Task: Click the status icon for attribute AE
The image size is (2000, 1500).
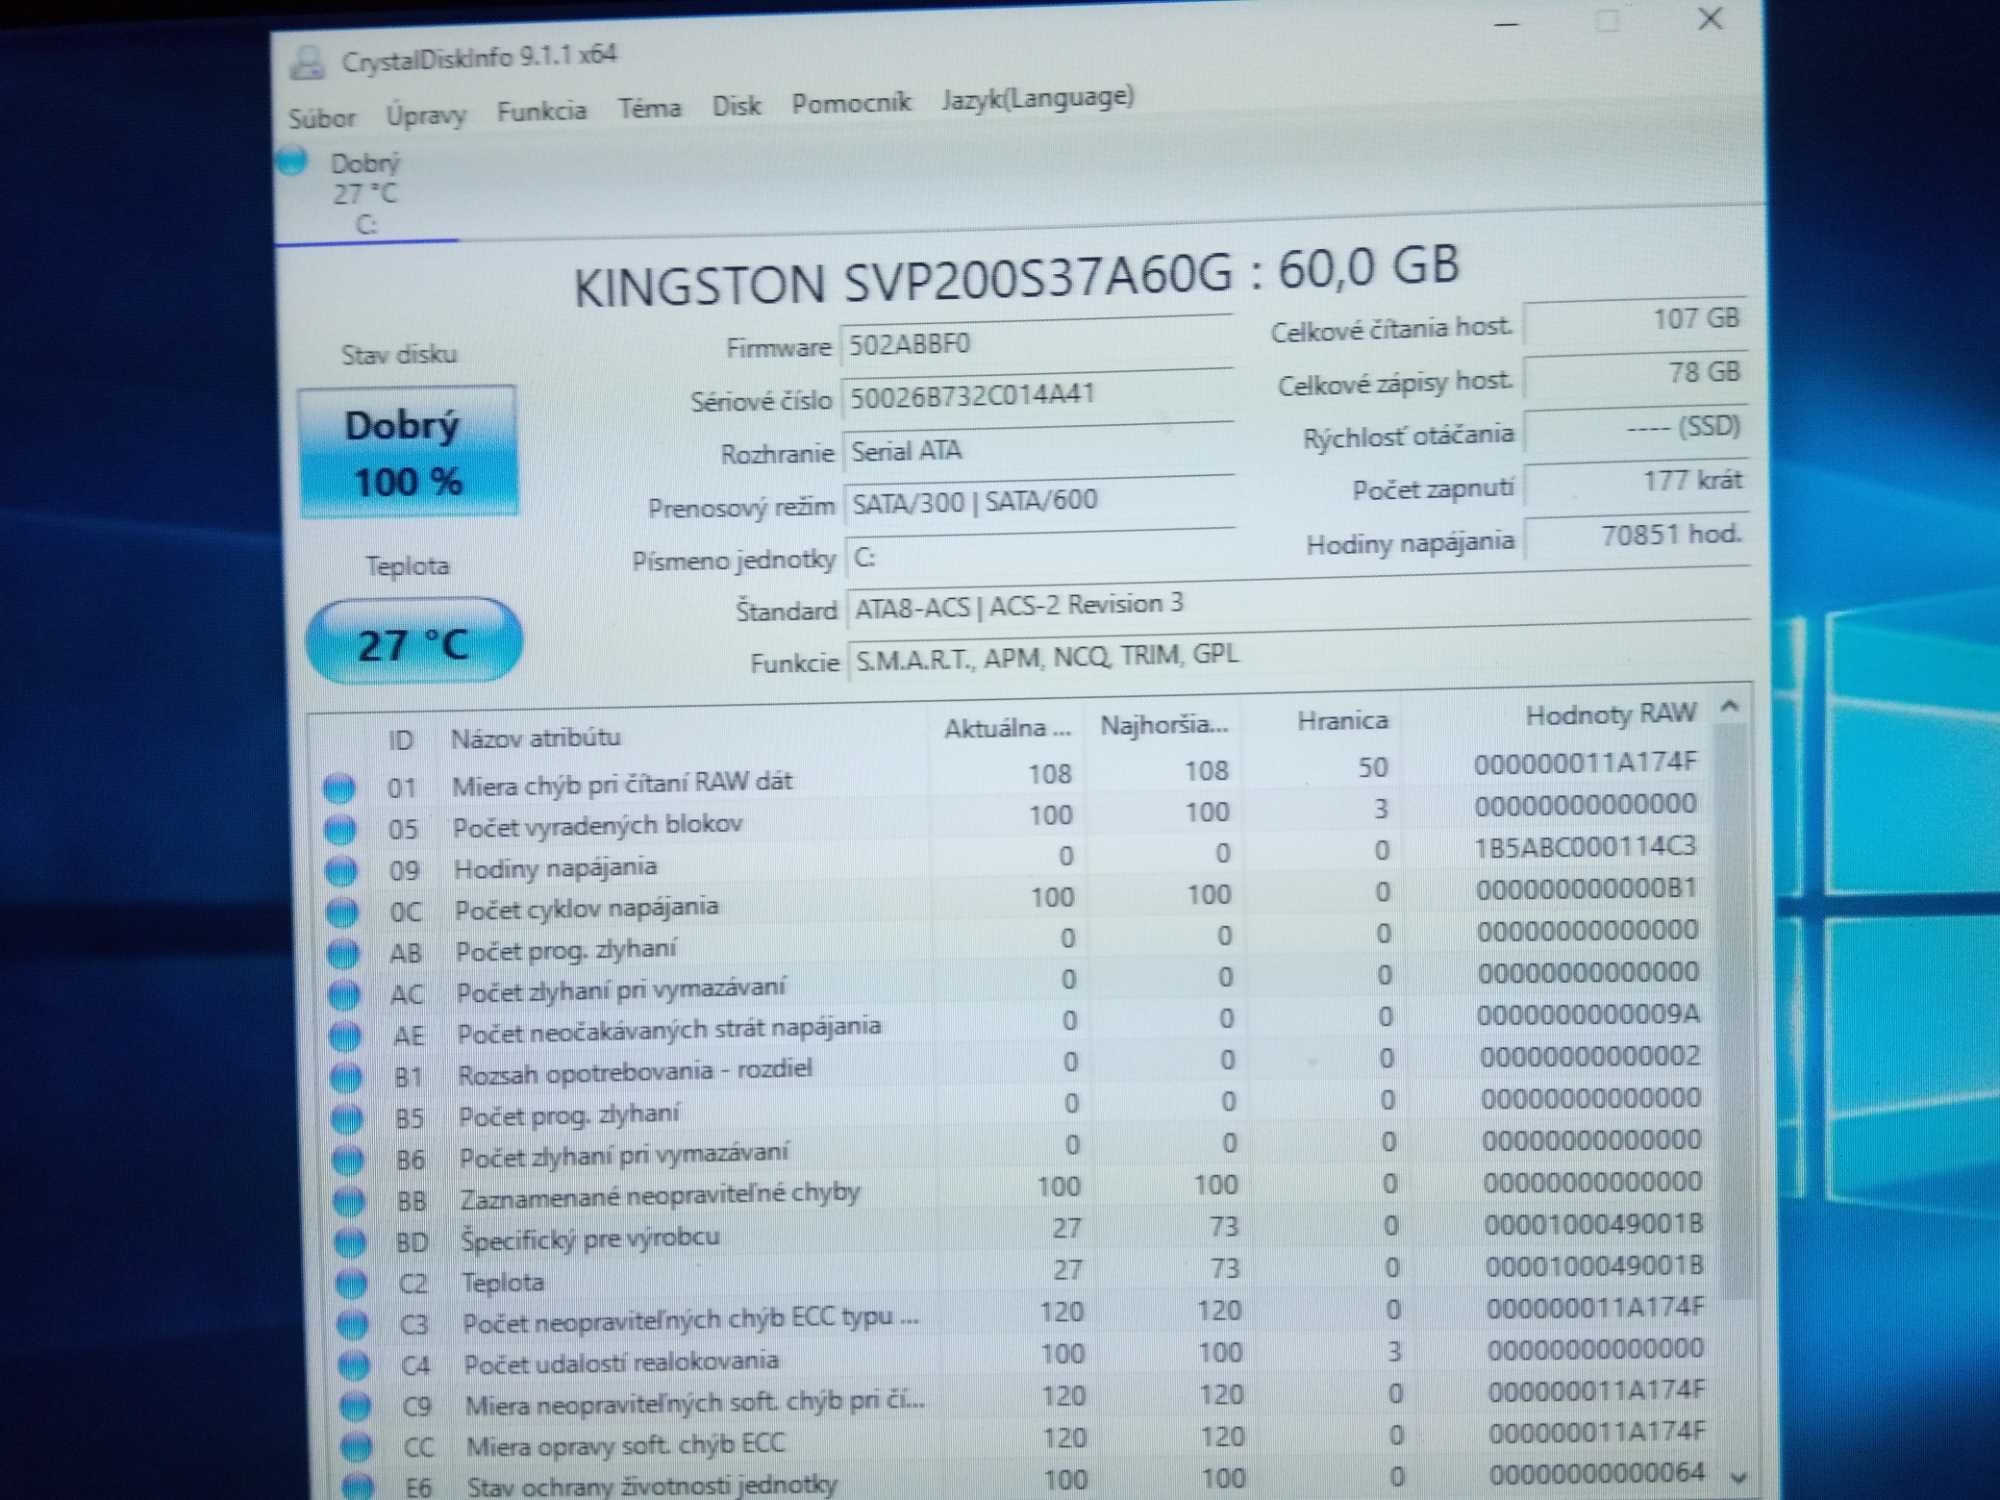Action: tap(345, 1036)
